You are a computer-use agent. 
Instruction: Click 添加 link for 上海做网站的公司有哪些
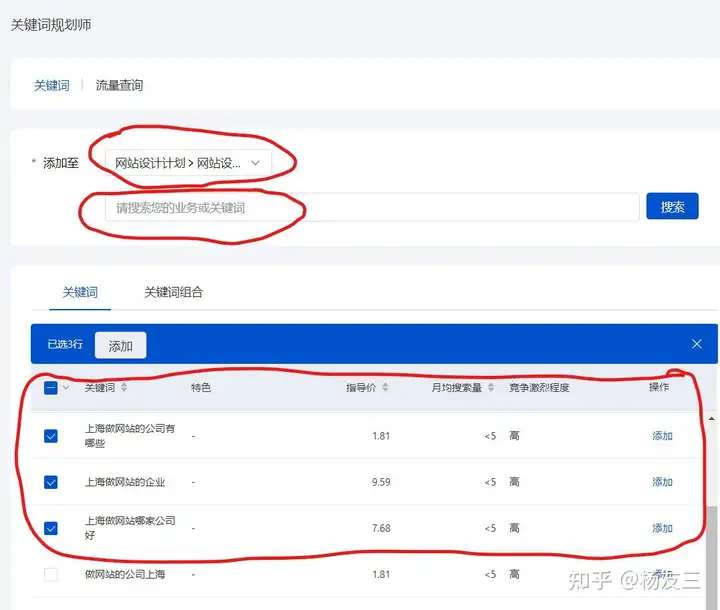pyautogui.click(x=663, y=436)
